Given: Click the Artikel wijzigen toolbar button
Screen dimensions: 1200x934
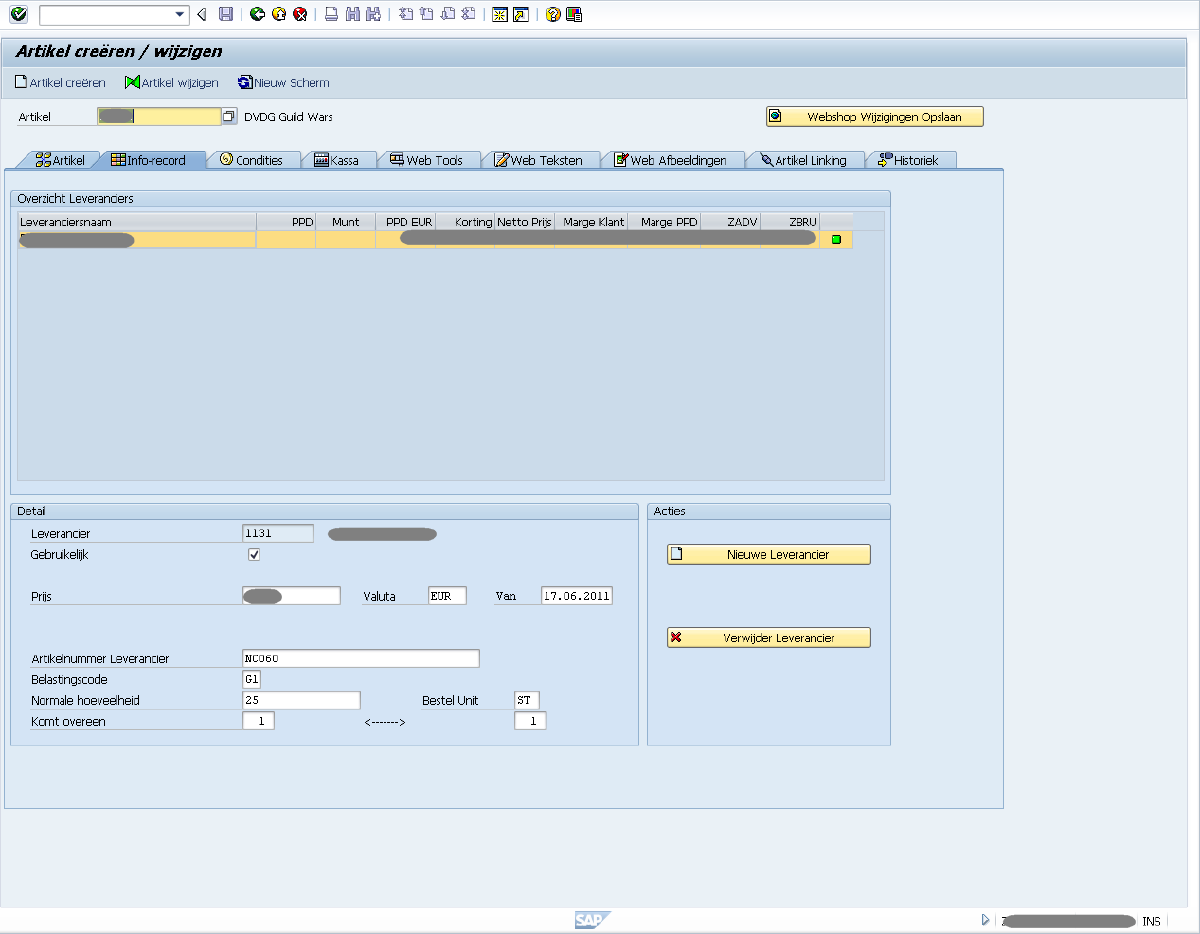Looking at the screenshot, I should tap(171, 83).
